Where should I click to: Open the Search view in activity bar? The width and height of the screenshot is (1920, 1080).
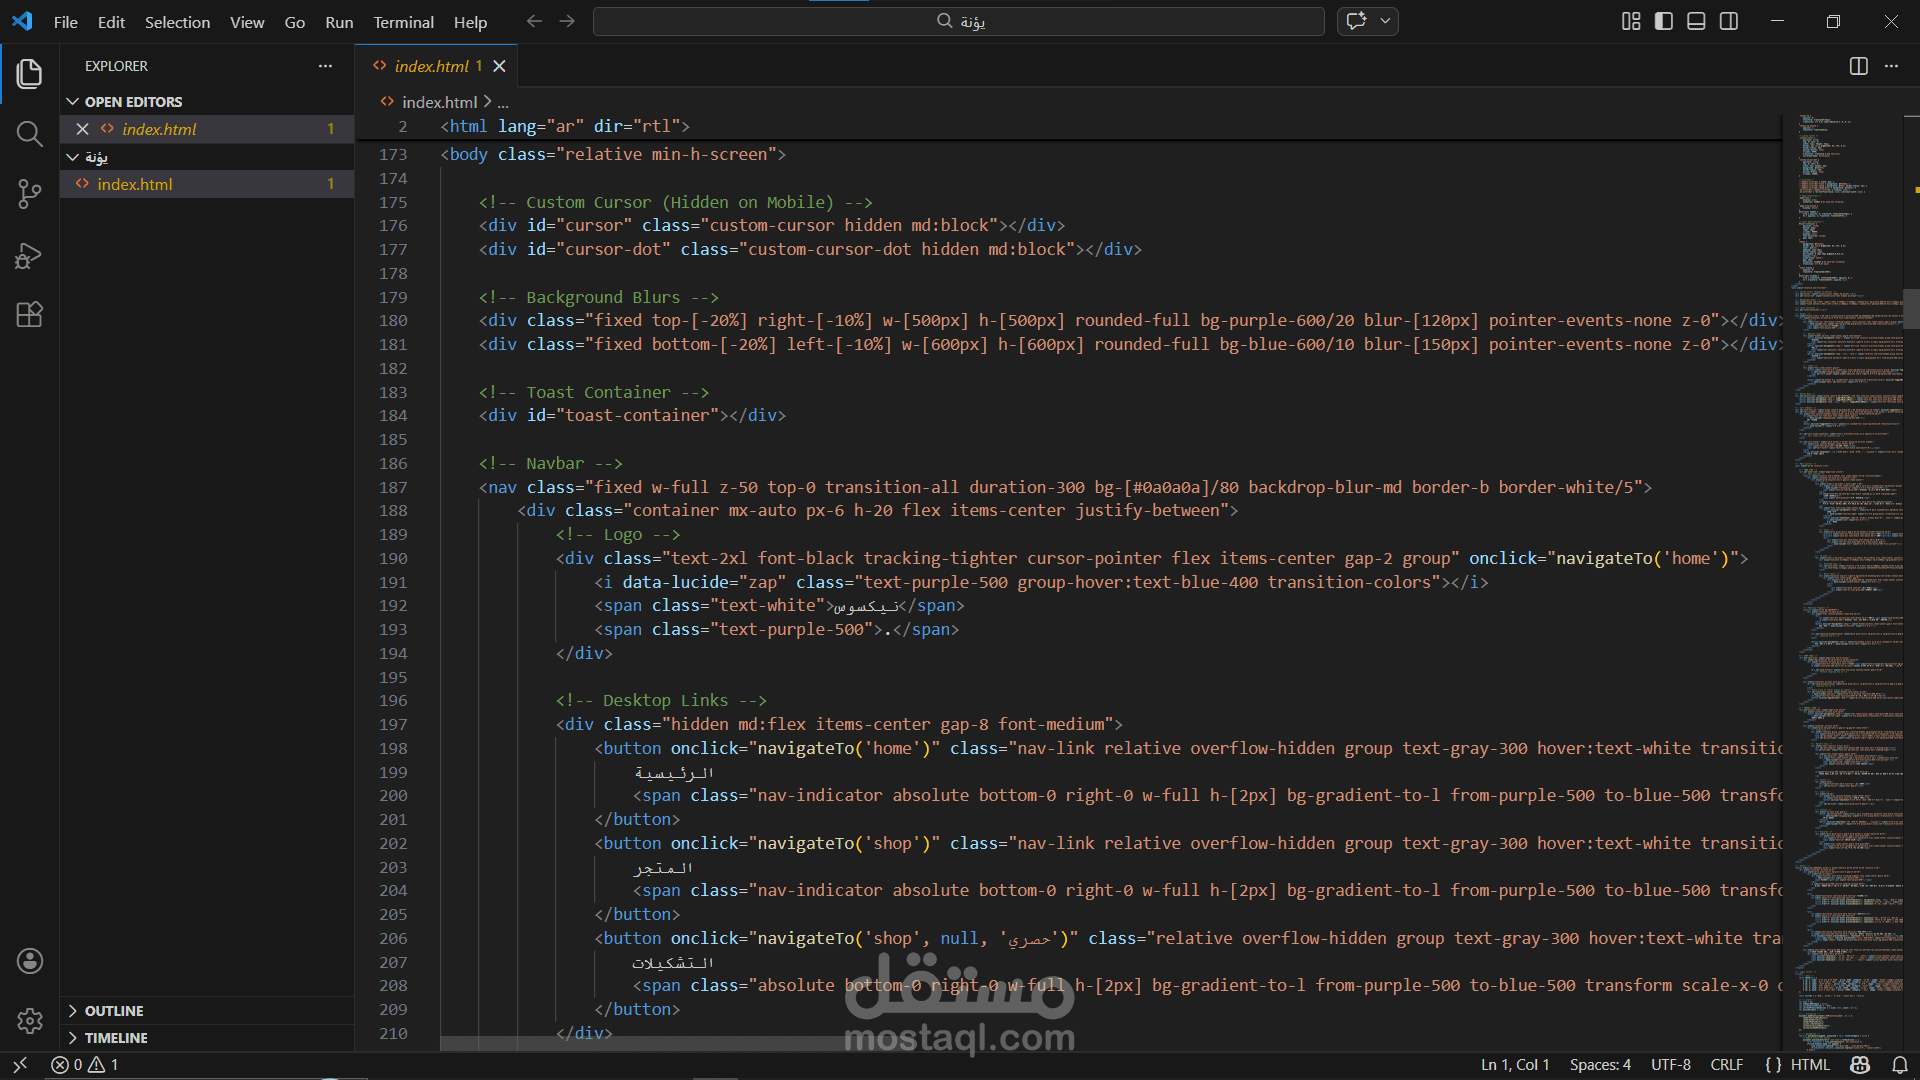pos(29,134)
